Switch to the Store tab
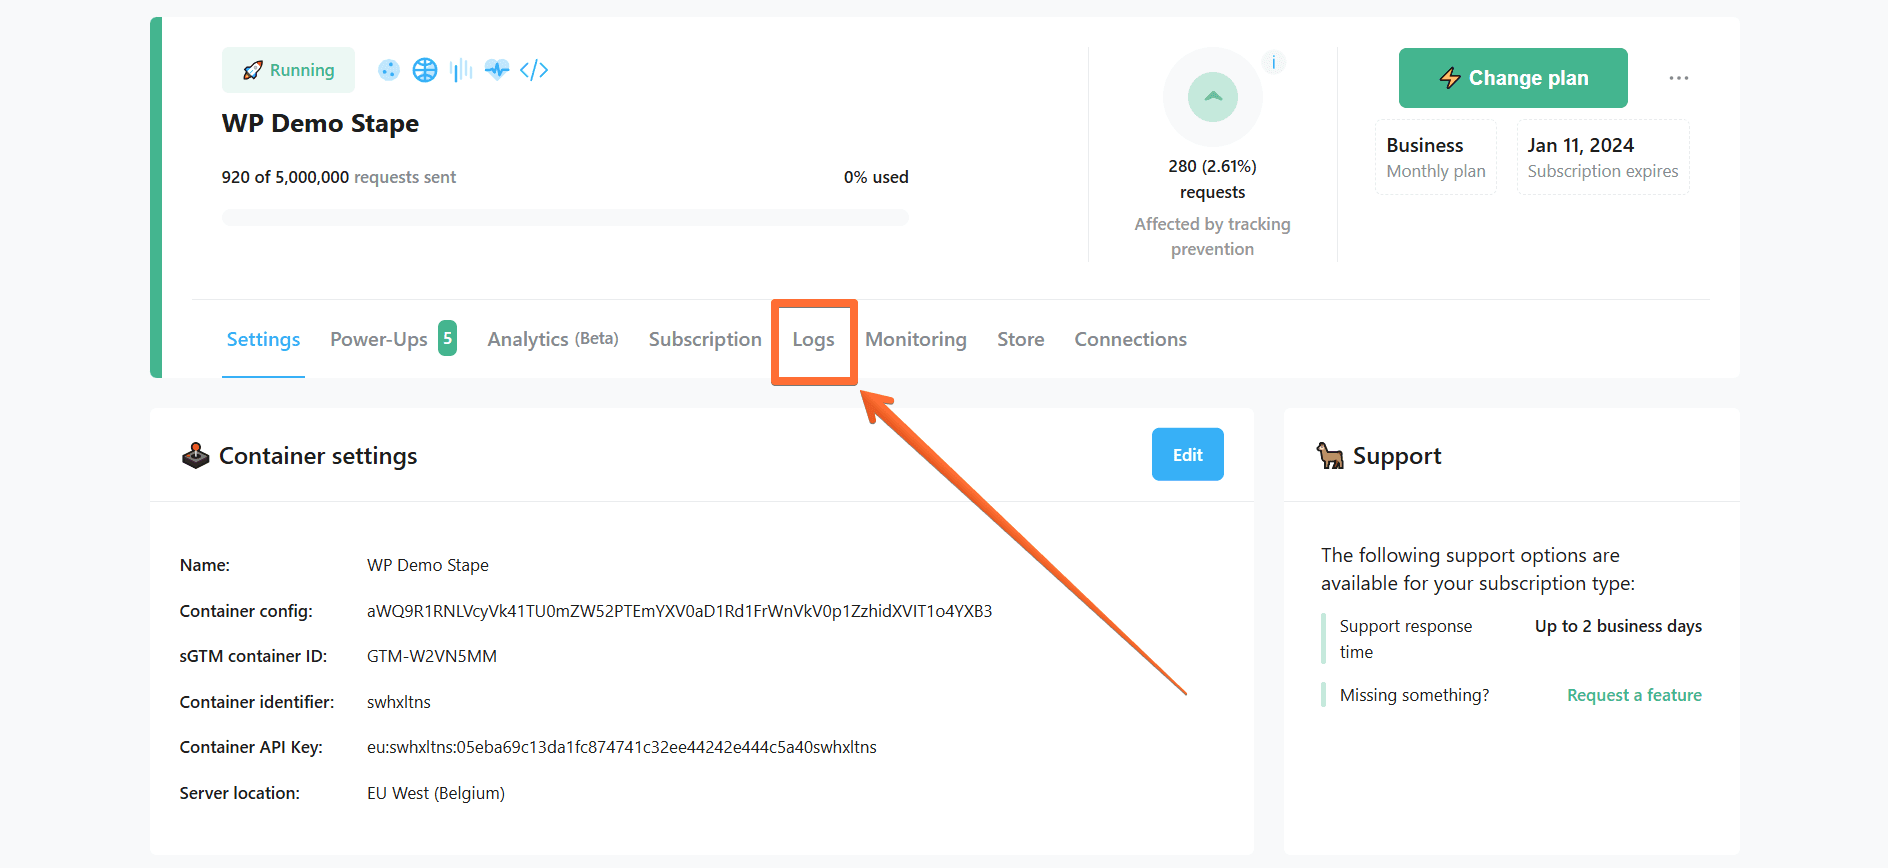Screen dimensions: 1888x868 coord(1020,340)
